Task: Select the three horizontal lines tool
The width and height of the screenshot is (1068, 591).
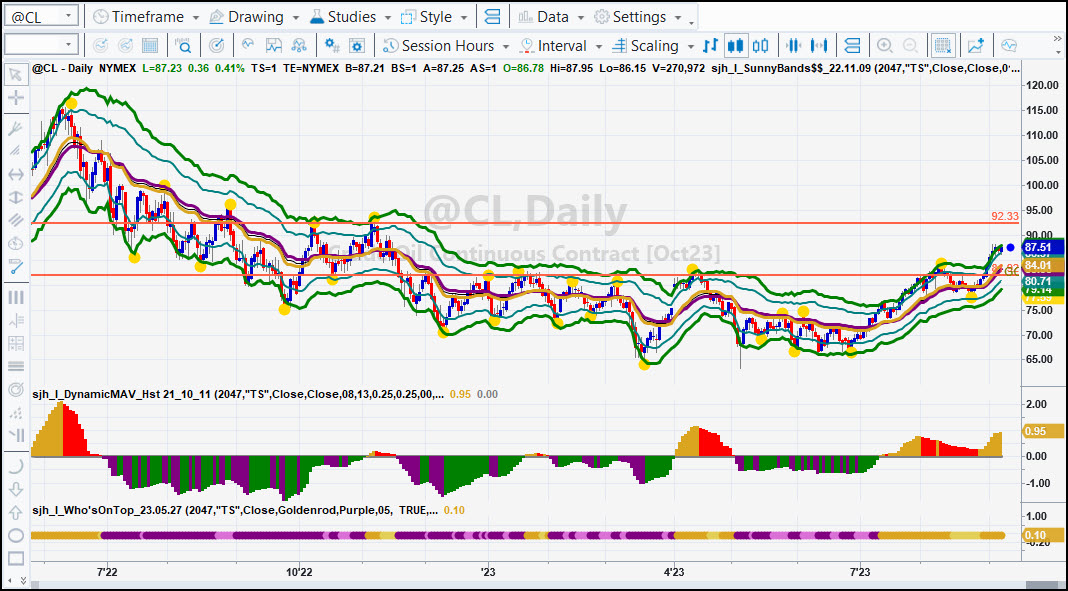Action: [x=15, y=366]
